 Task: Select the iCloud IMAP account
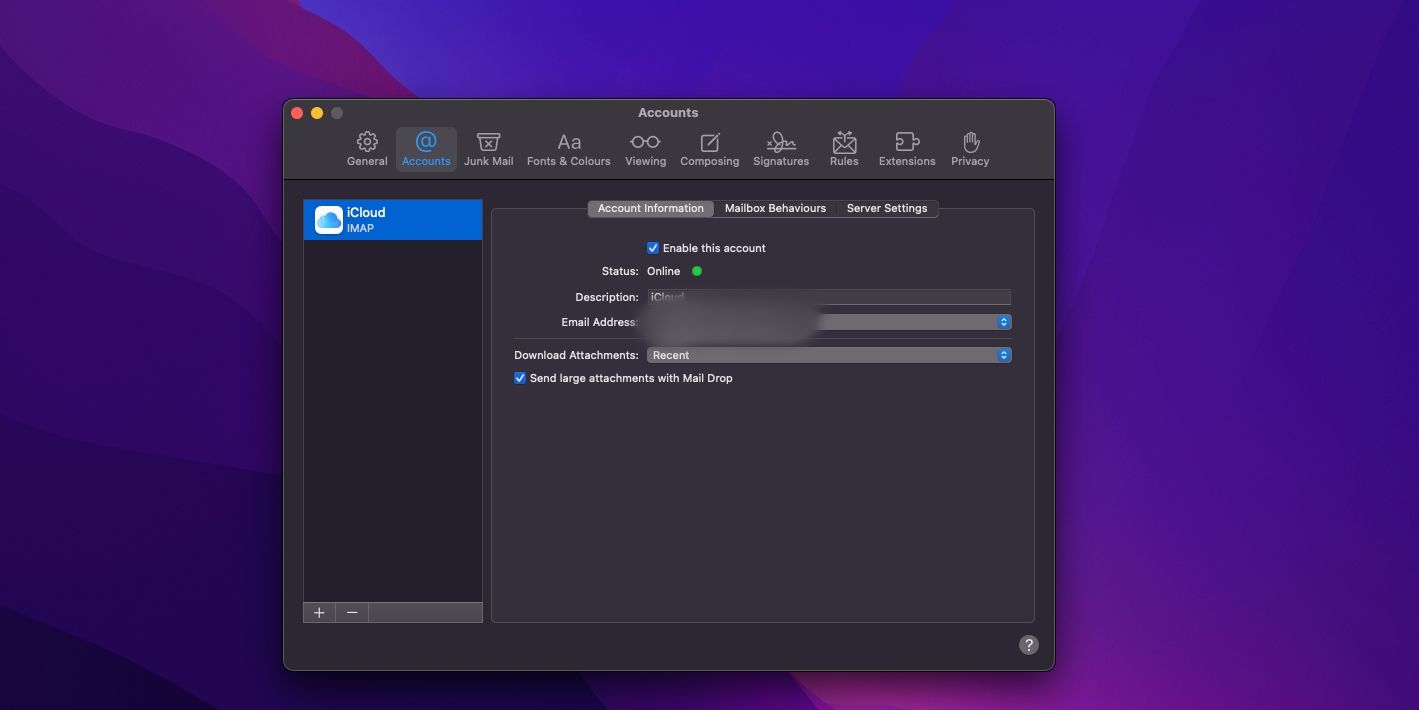point(392,218)
